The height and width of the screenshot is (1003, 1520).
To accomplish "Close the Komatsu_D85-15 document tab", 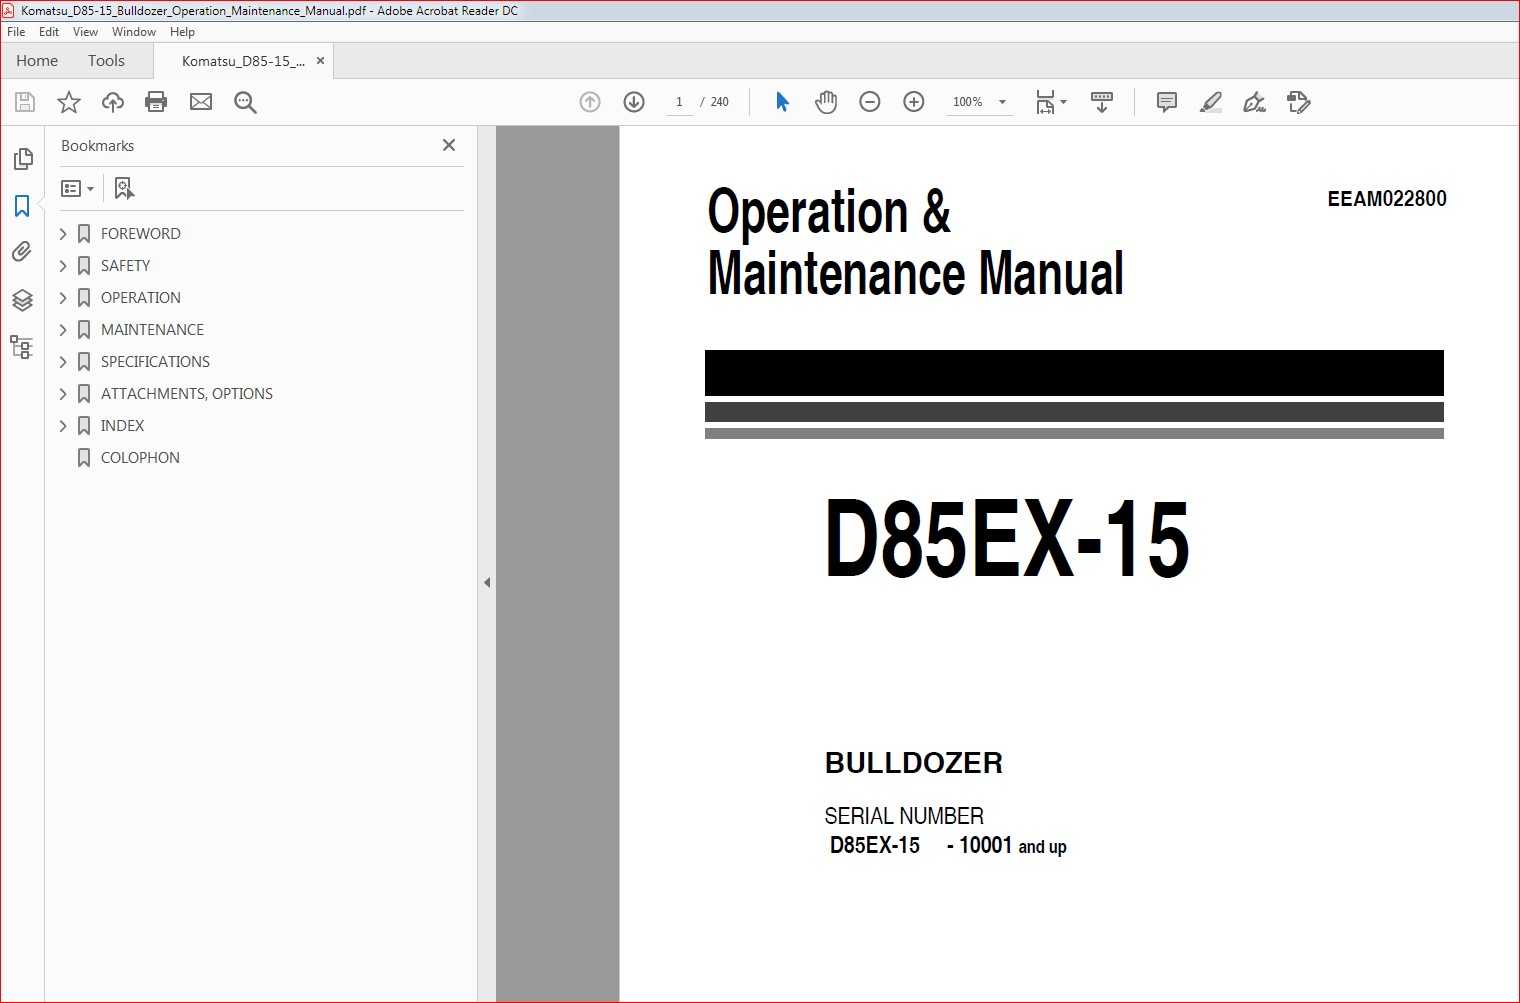I will [x=320, y=61].
